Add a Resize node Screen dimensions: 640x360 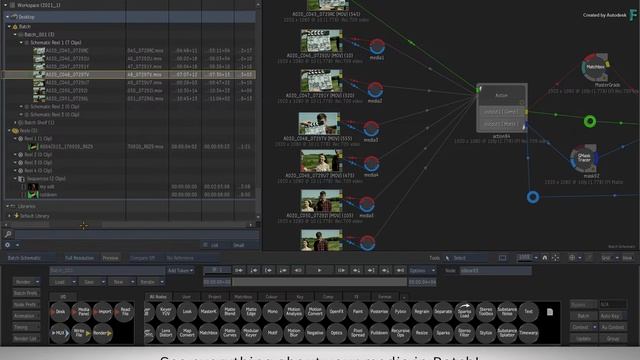coord(422,333)
